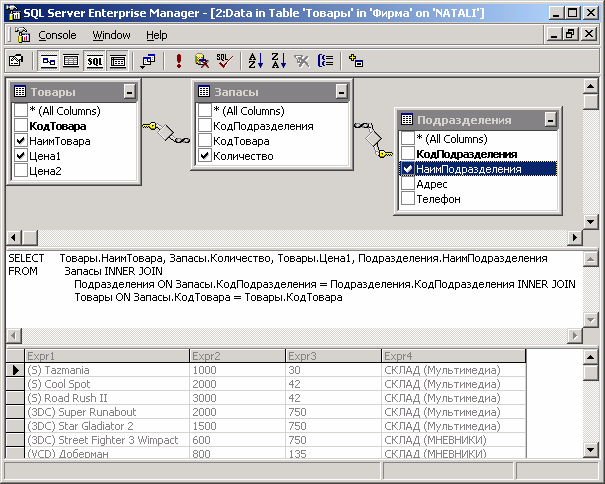Image resolution: width=605 pixels, height=484 pixels.
Task: Click the diagram pane vertical scrollbar thumb
Action: (590, 102)
